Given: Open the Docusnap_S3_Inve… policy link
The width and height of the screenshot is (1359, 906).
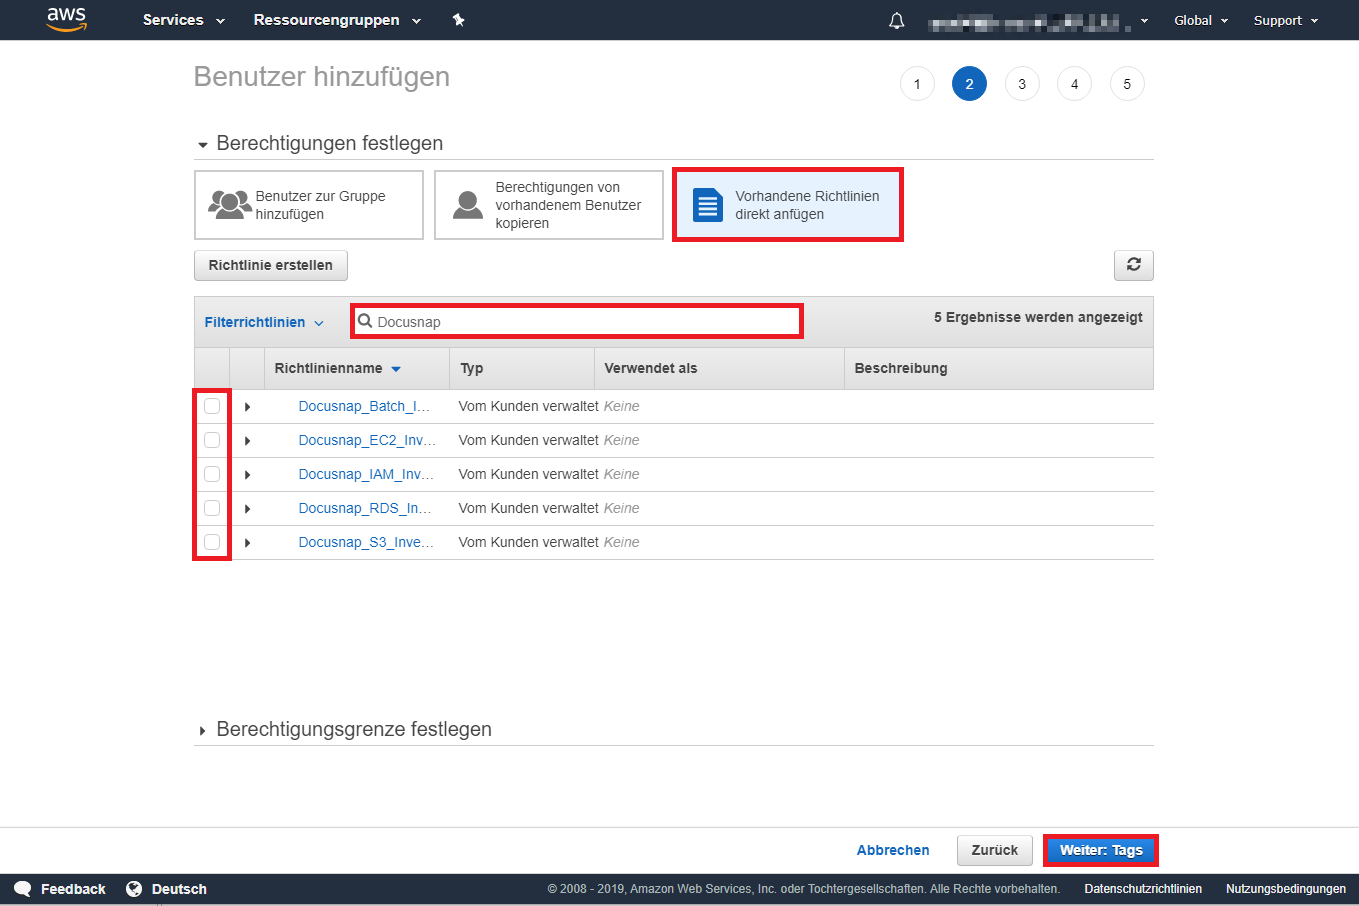Looking at the screenshot, I should click(x=366, y=542).
